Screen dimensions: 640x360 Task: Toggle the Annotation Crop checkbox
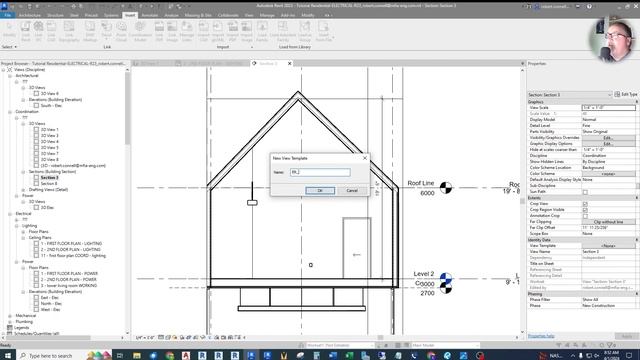585,216
